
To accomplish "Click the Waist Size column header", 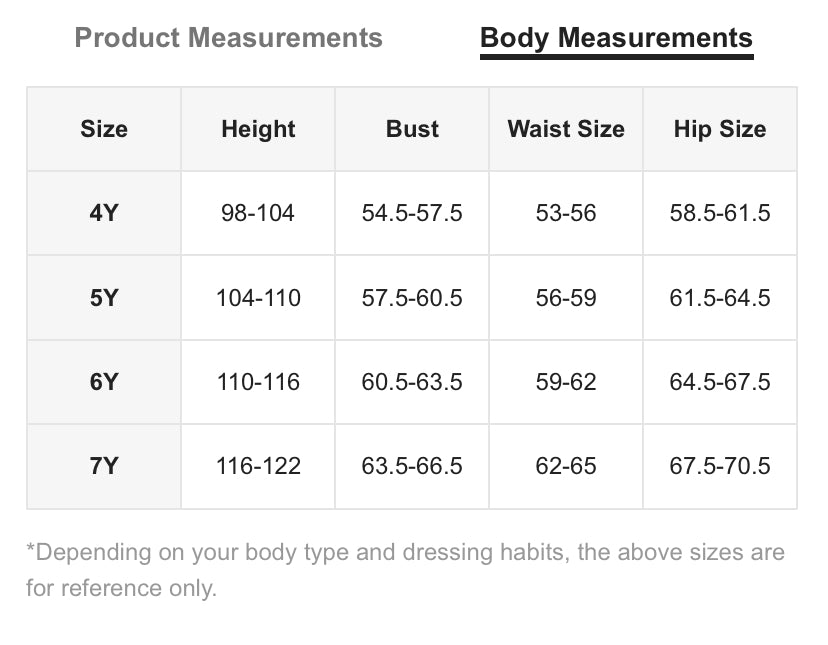I will (566, 129).
